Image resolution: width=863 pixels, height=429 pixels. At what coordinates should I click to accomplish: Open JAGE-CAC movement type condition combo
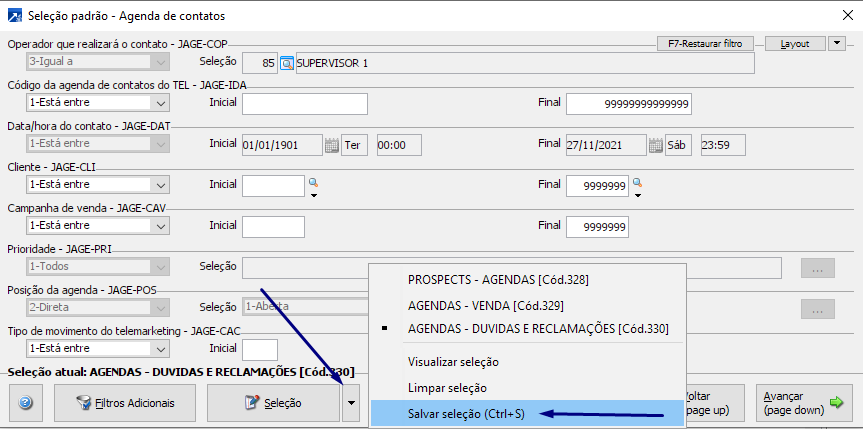[x=98, y=349]
